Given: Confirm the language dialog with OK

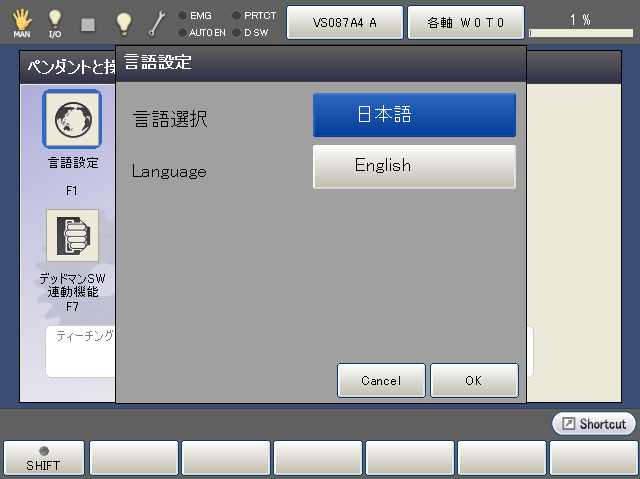Looking at the screenshot, I should pyautogui.click(x=474, y=381).
